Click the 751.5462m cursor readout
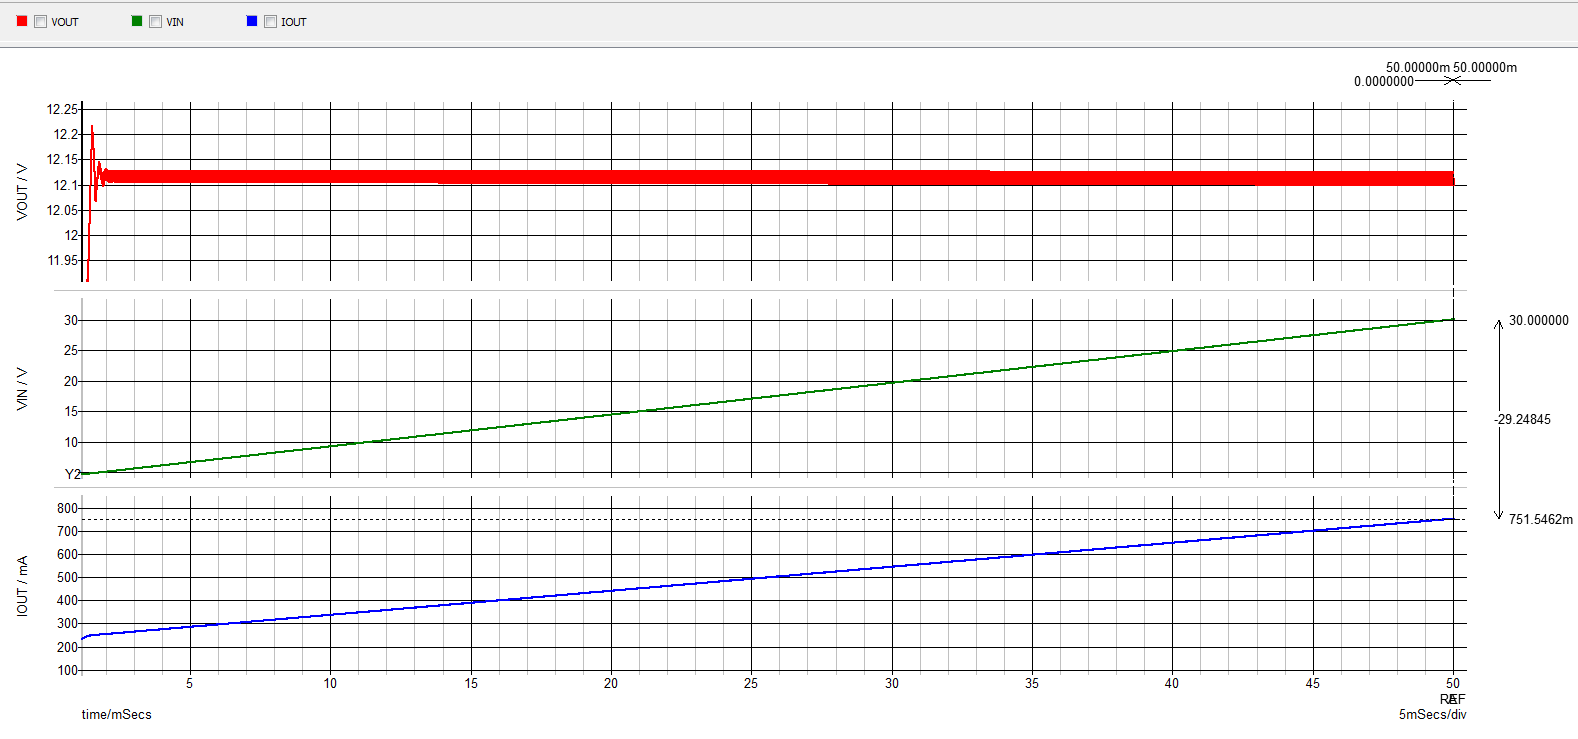 (x=1541, y=519)
